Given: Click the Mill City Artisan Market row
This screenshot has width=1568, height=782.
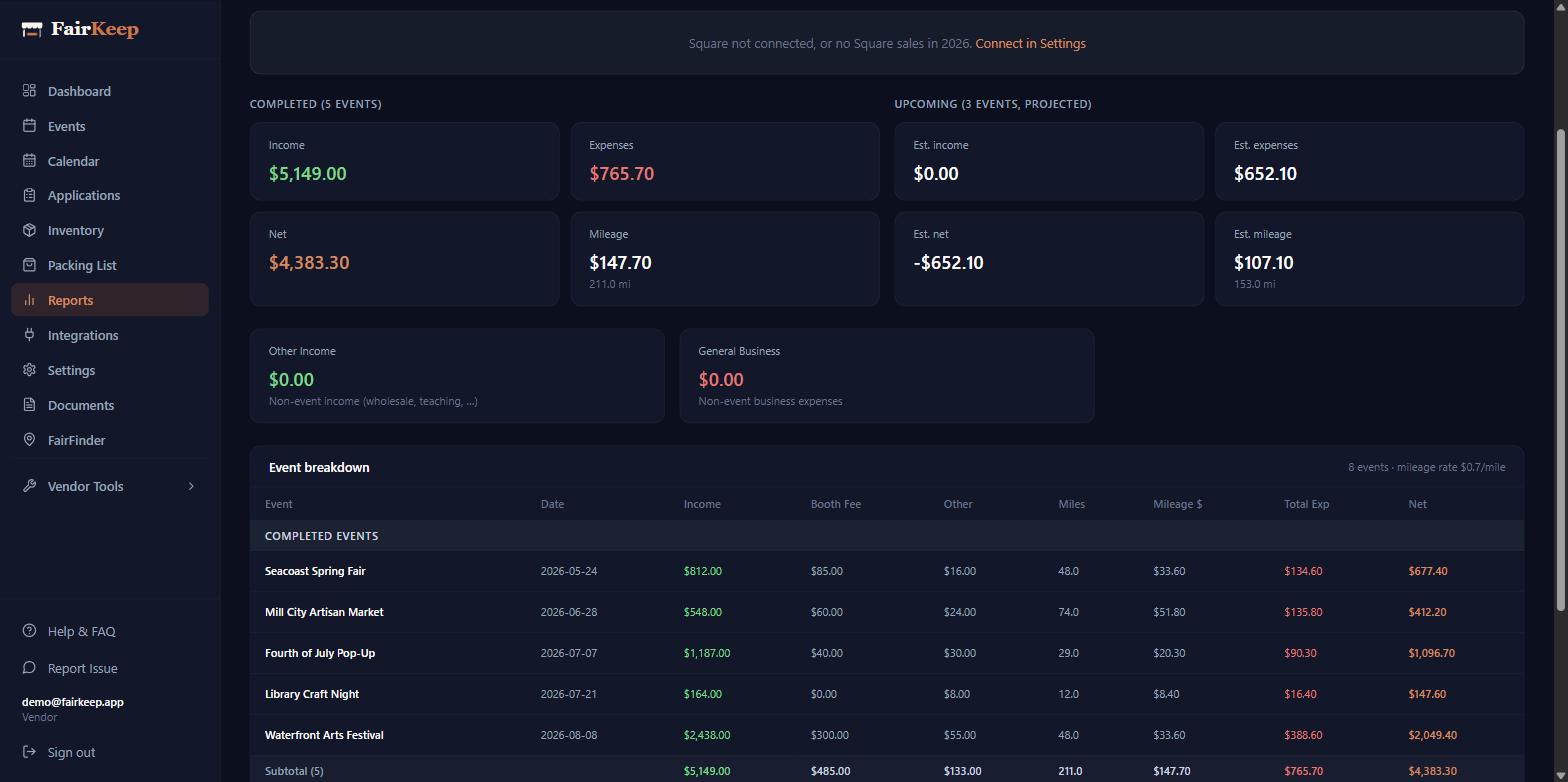Looking at the screenshot, I should [x=887, y=612].
